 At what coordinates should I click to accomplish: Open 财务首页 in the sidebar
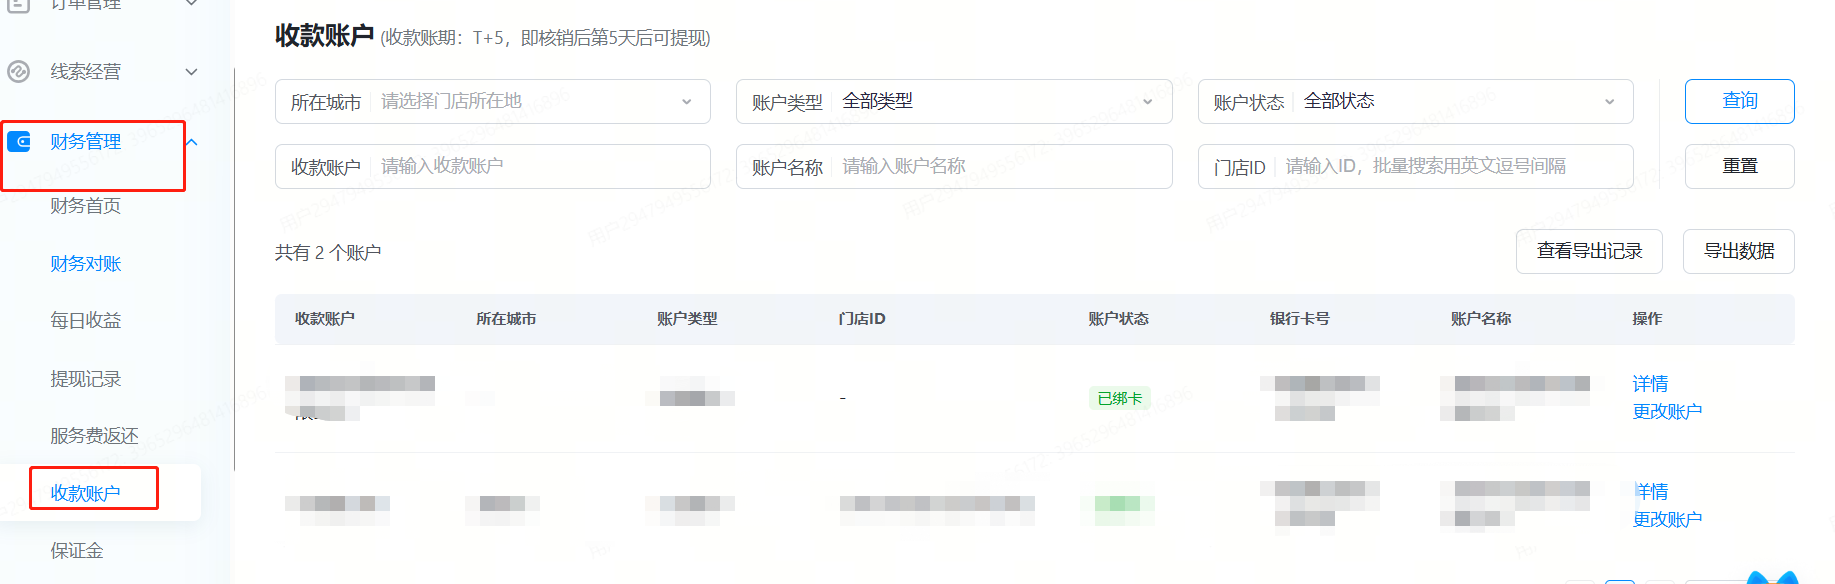point(86,206)
